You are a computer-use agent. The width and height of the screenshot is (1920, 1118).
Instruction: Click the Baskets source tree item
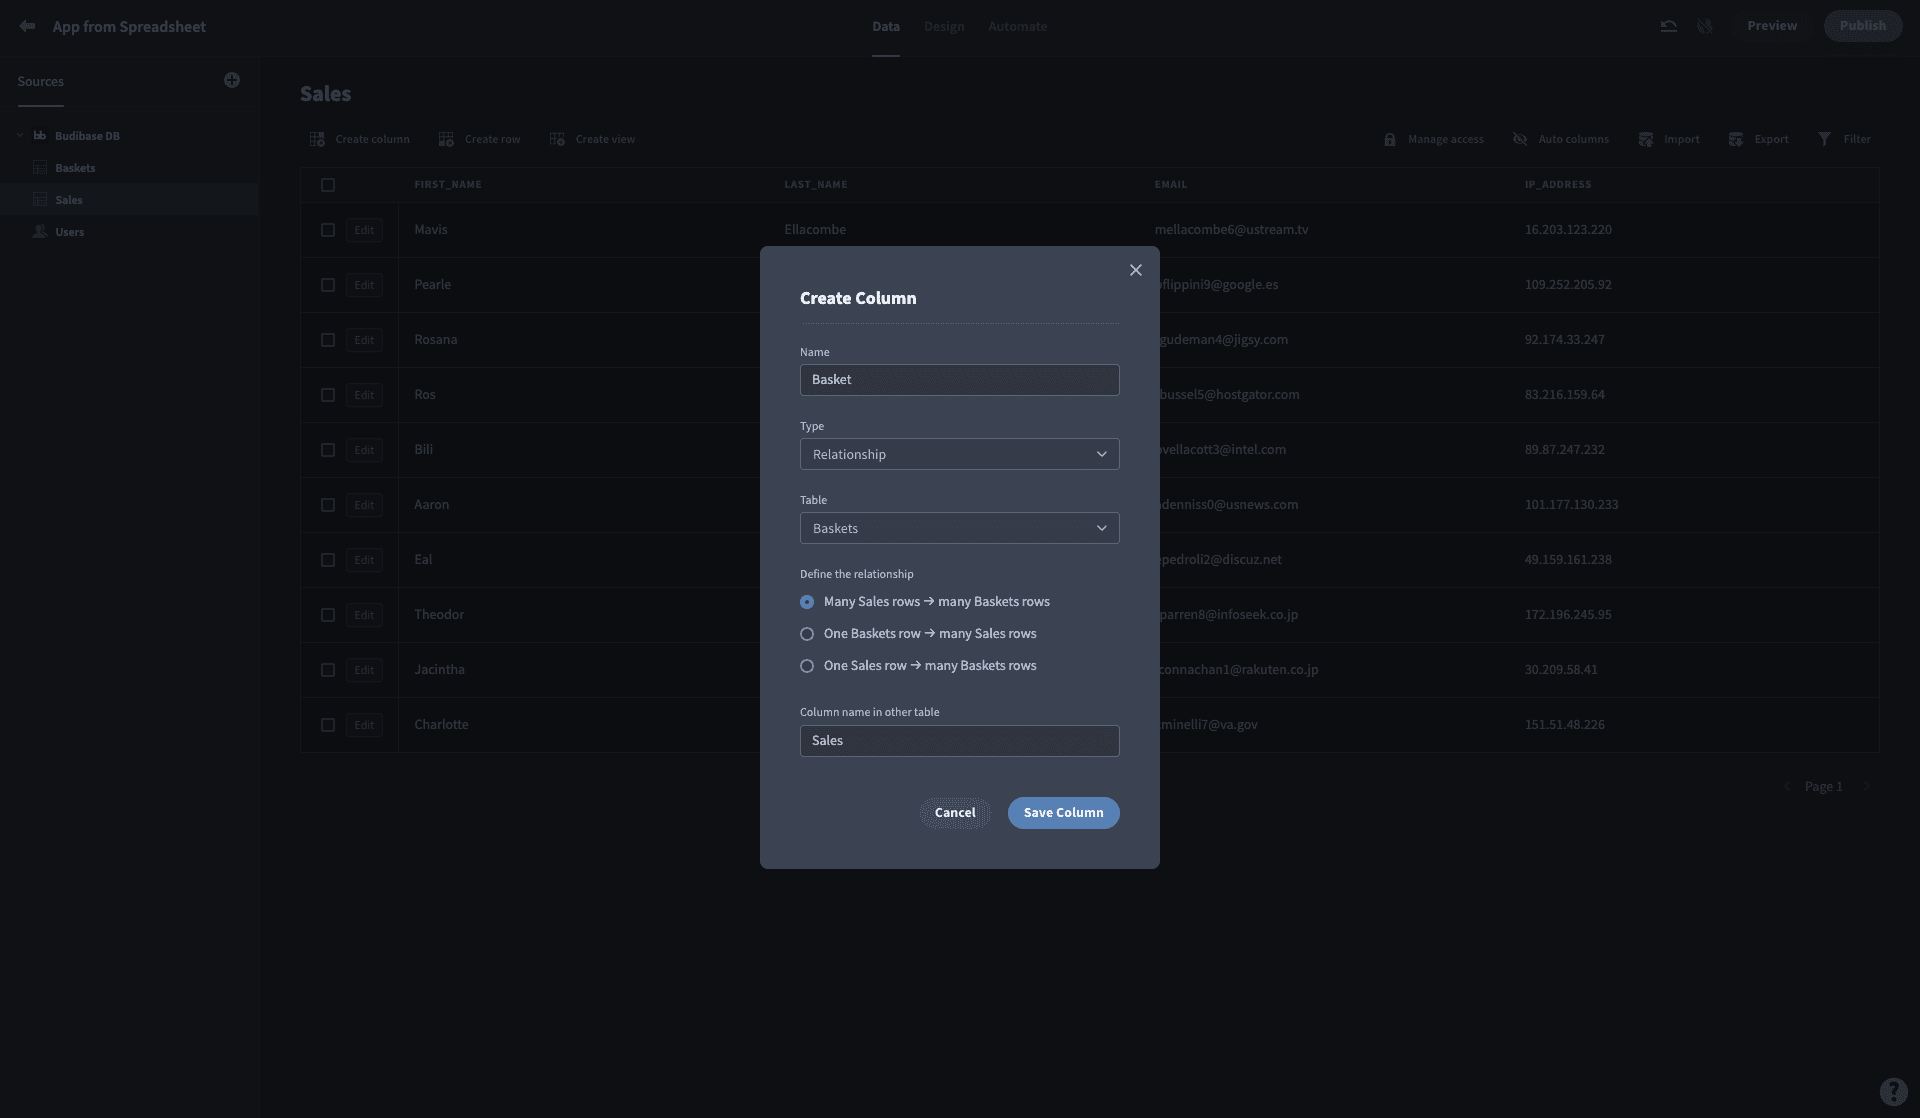75,168
